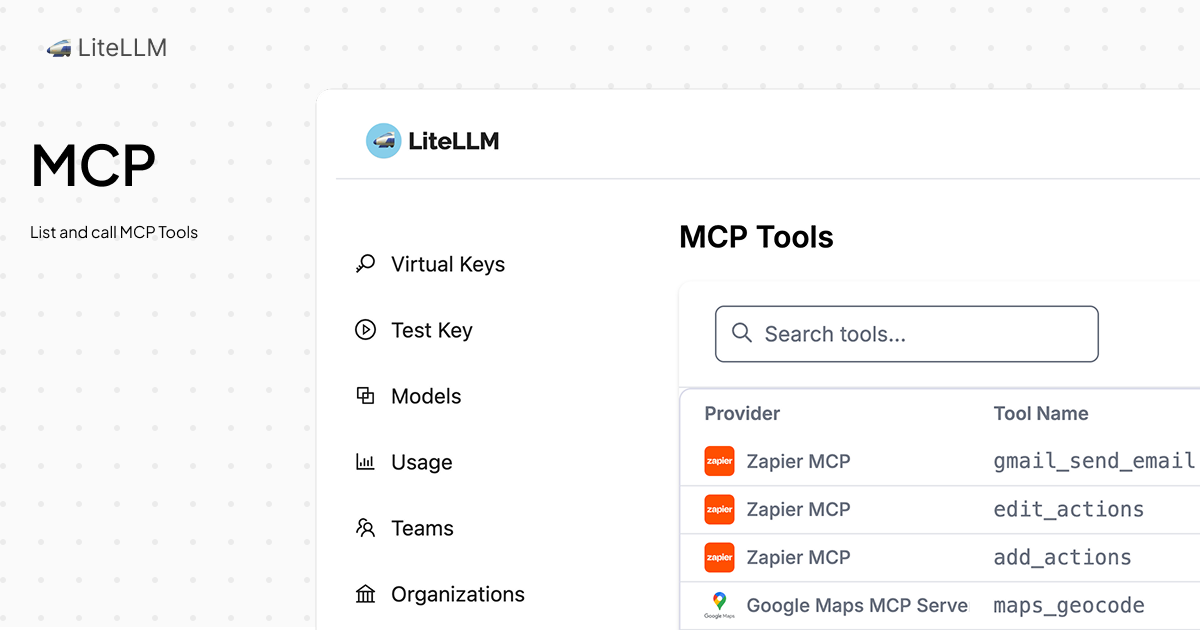Screen dimensions: 1200x630
Task: Select the Usage sidebar entry
Action: point(421,462)
